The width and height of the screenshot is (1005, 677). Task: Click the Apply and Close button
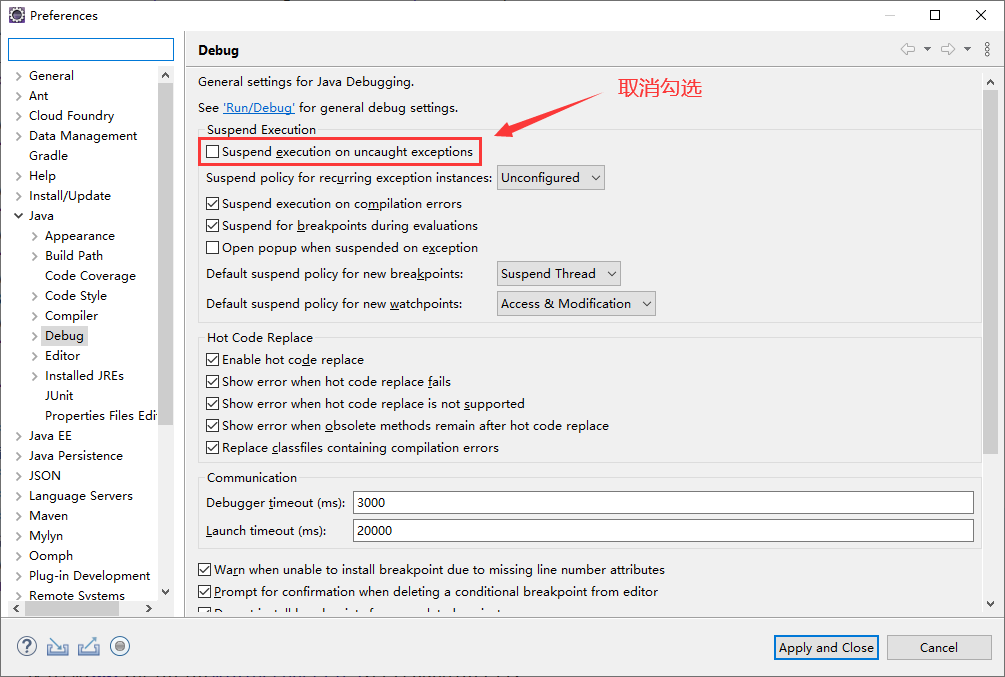tap(826, 648)
